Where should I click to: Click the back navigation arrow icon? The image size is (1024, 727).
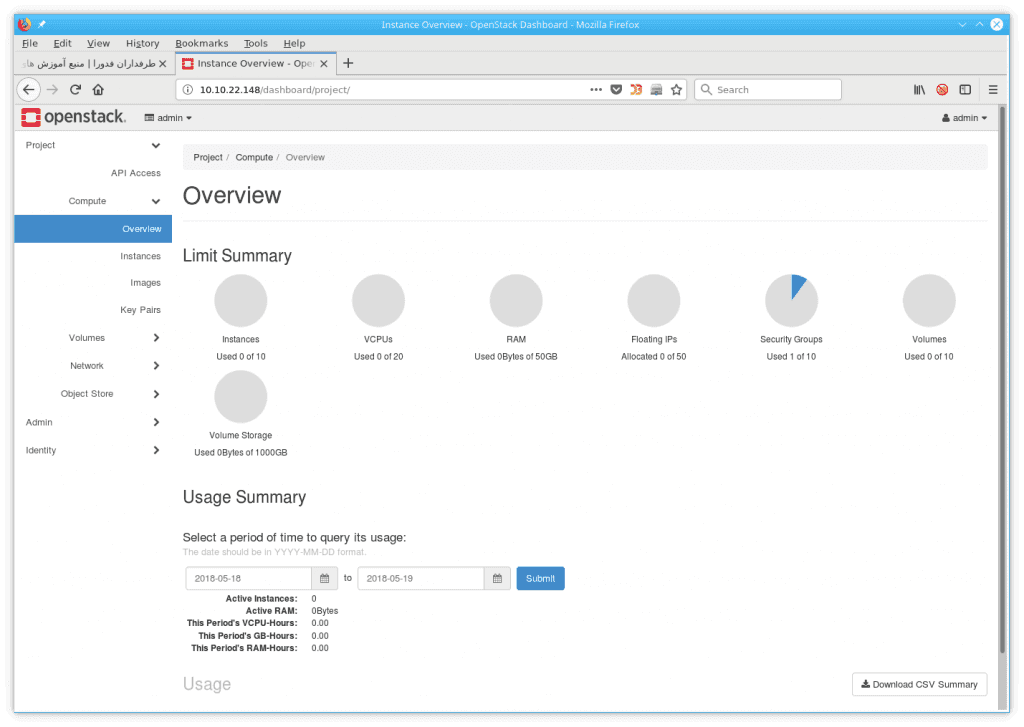(x=28, y=89)
